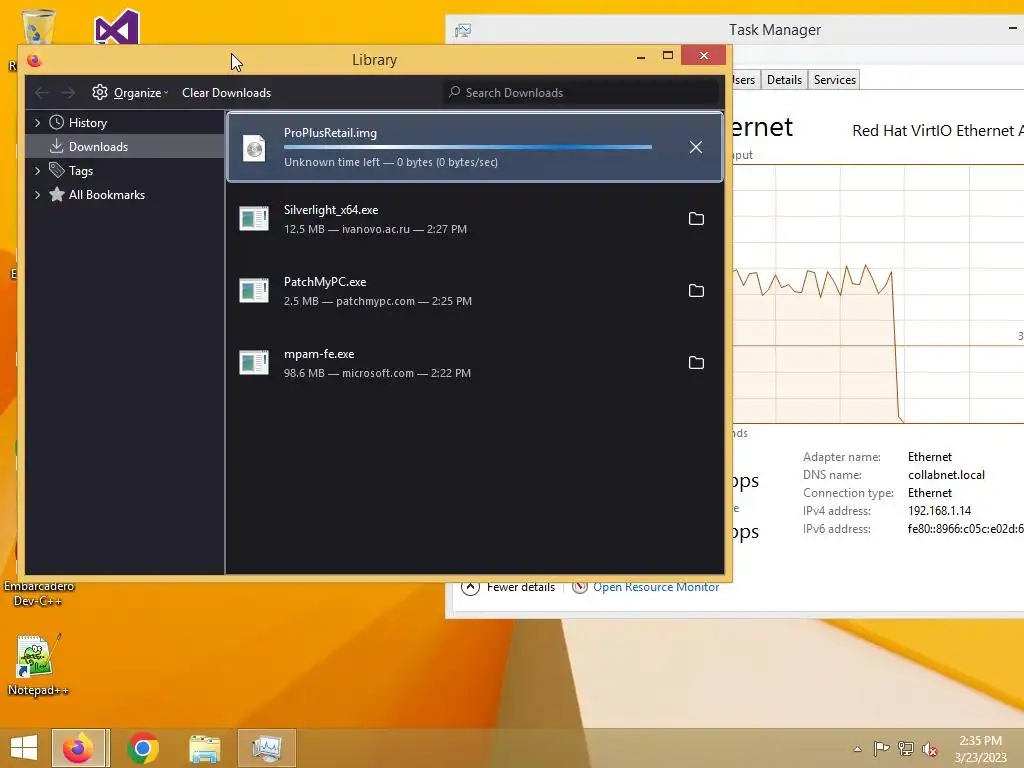Launch Chrome from the taskbar

pos(143,748)
